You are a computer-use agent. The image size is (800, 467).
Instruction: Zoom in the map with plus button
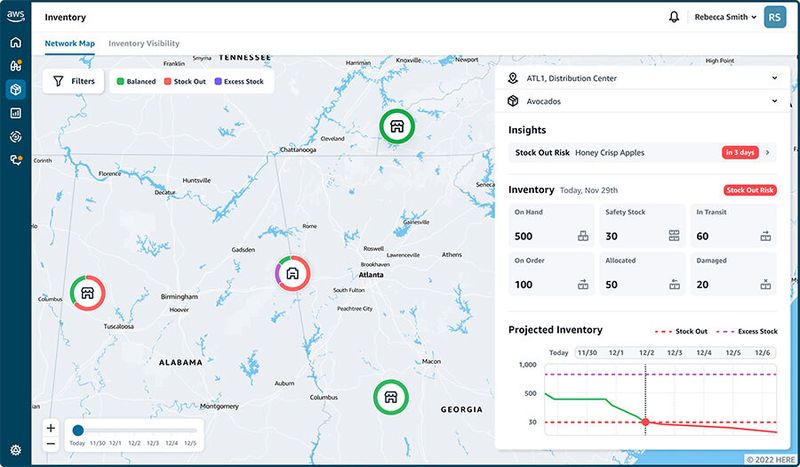tap(51, 428)
